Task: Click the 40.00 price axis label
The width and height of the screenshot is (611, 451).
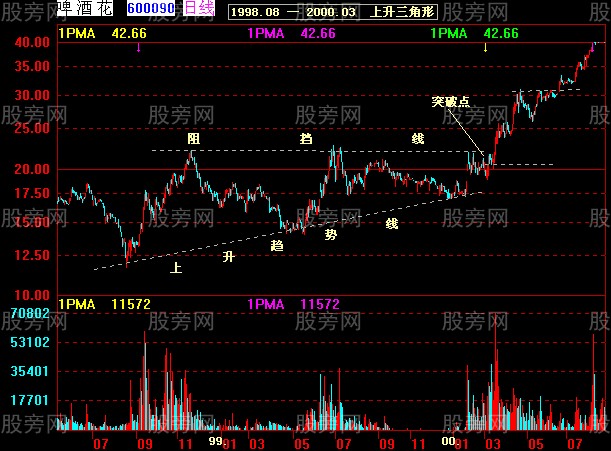Action: click(32, 42)
